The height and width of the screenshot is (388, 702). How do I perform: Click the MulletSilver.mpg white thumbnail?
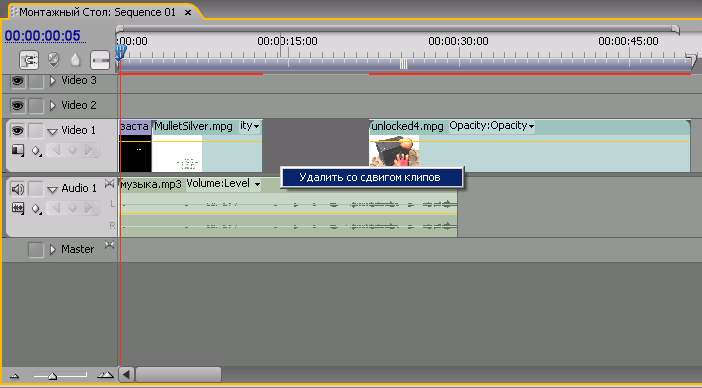(x=177, y=153)
